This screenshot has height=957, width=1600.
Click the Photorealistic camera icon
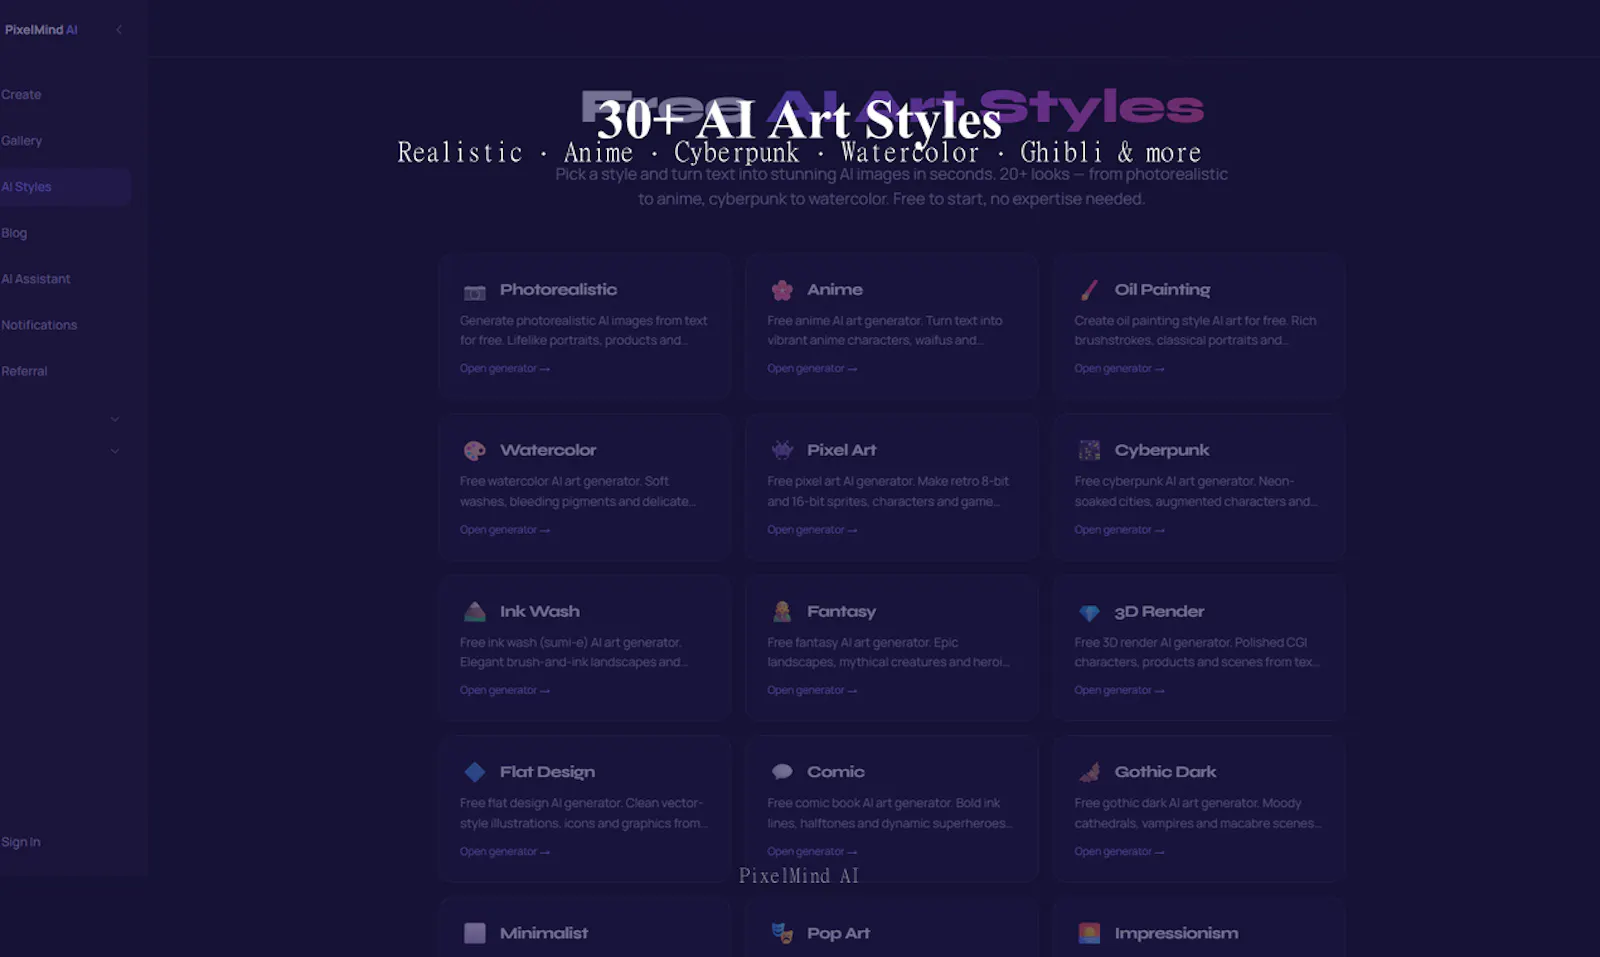click(475, 292)
